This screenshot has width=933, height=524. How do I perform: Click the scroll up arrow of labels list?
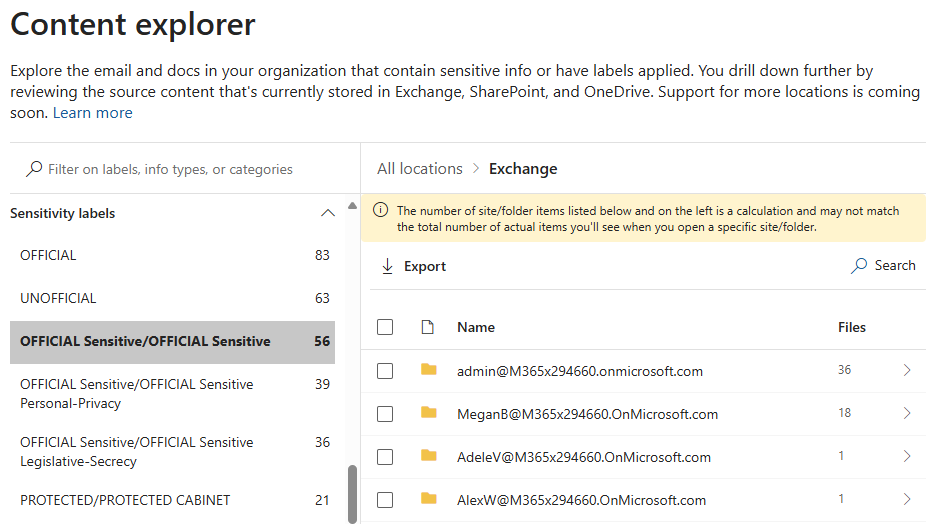[352, 206]
